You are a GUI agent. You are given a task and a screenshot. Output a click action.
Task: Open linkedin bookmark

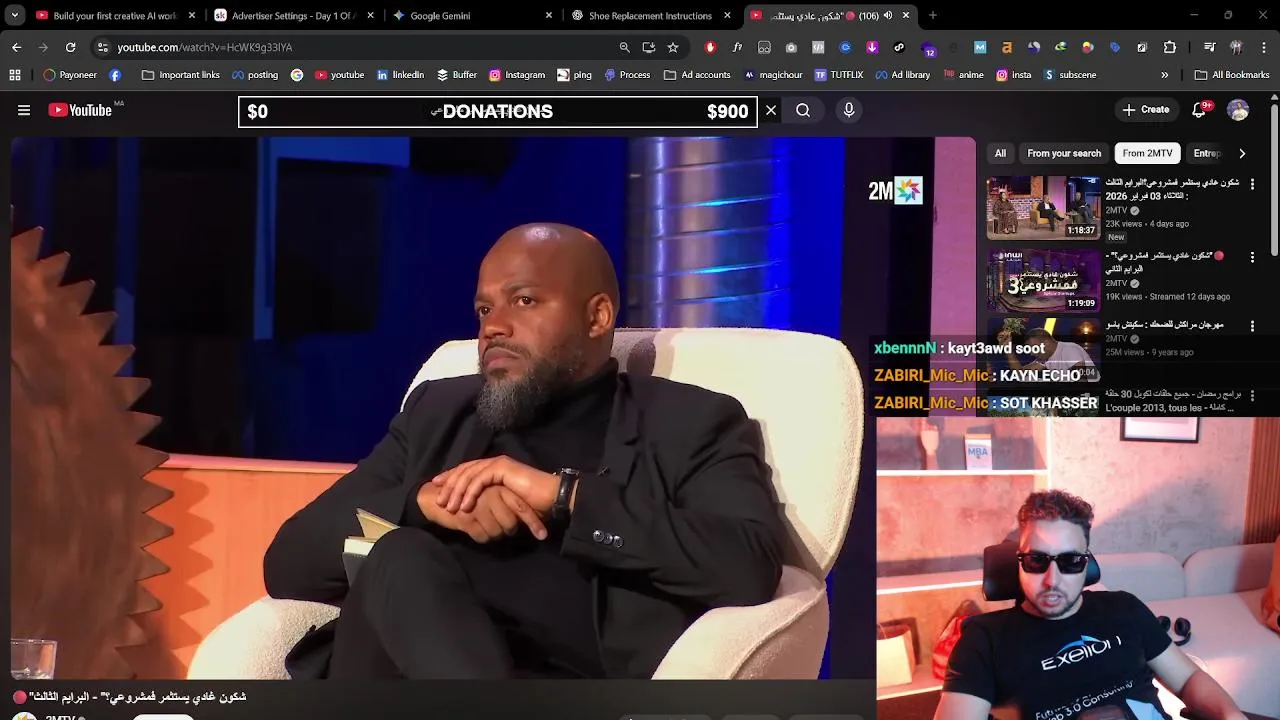(400, 75)
